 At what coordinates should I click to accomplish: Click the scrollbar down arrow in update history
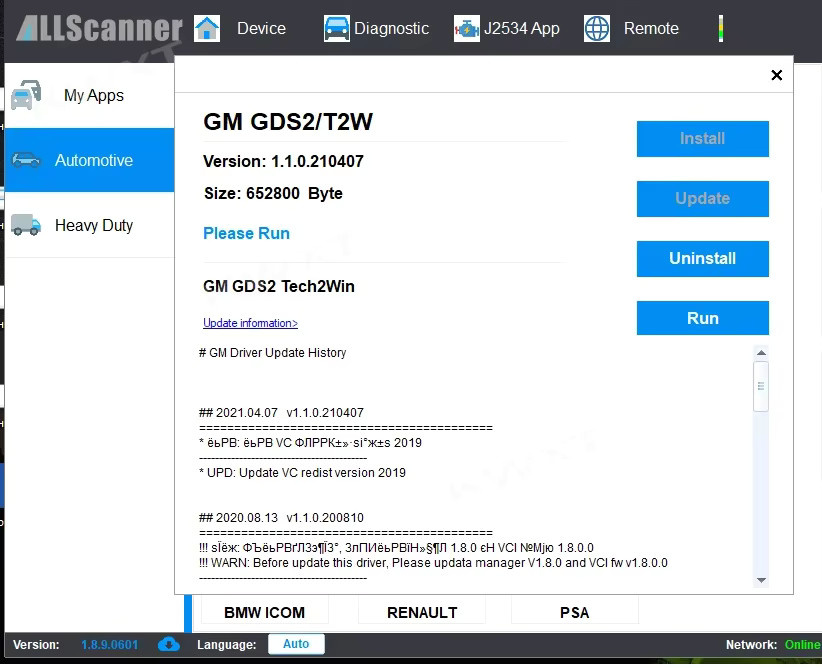coord(762,580)
